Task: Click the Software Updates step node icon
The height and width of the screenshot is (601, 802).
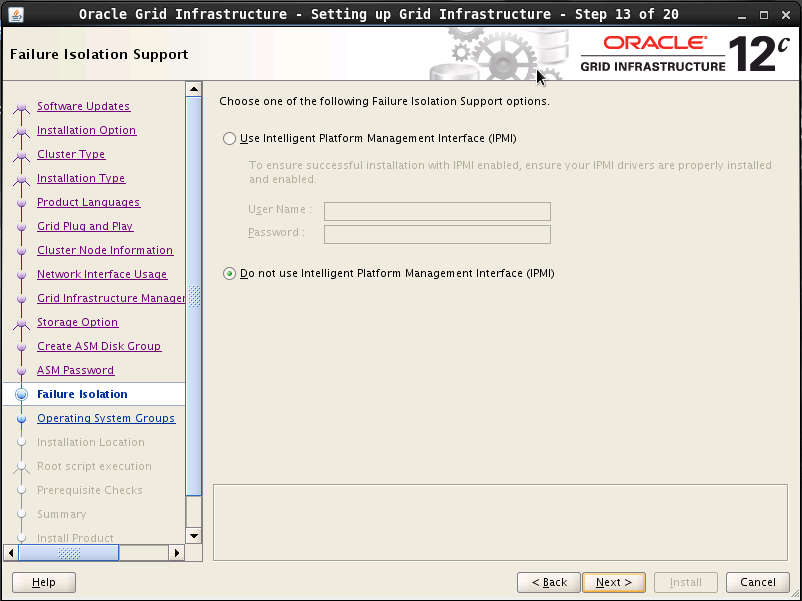Action: coord(21,107)
